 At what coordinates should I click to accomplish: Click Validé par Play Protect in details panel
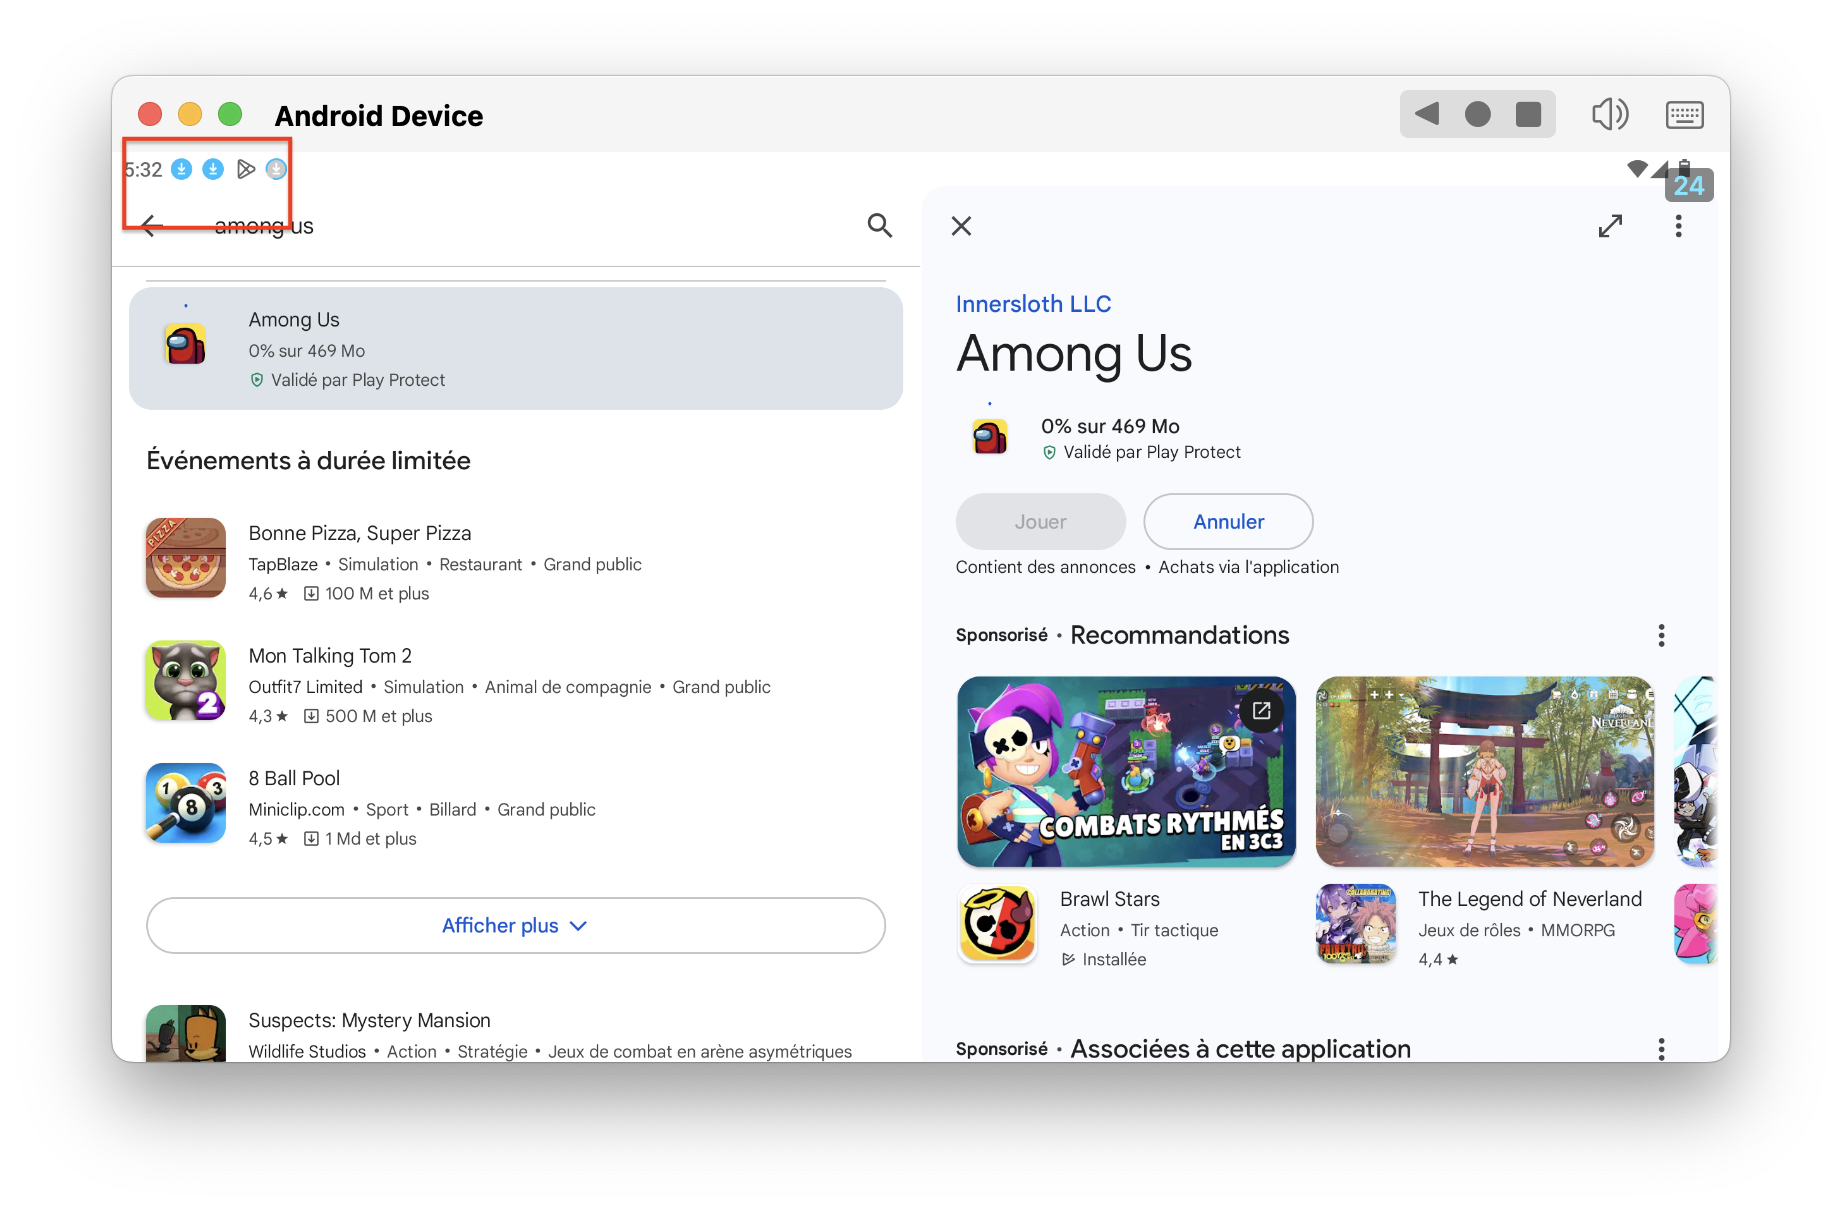pyautogui.click(x=1152, y=452)
